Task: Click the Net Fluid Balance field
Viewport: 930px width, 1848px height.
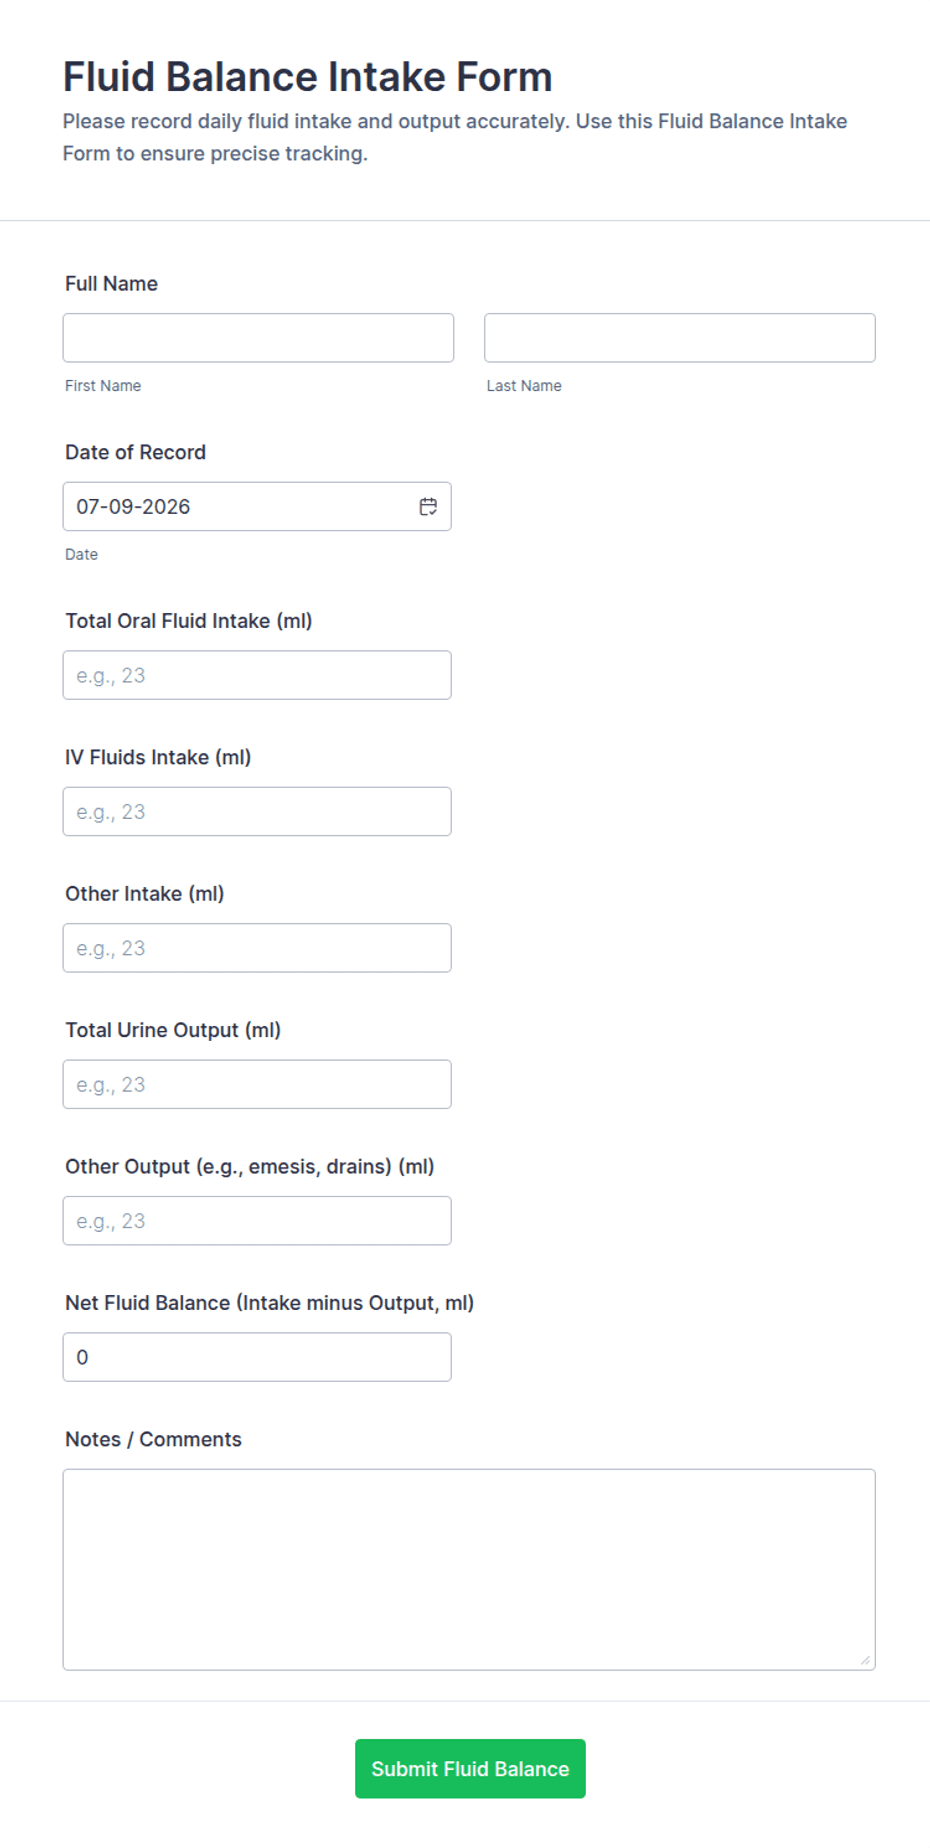Action: (x=257, y=1357)
